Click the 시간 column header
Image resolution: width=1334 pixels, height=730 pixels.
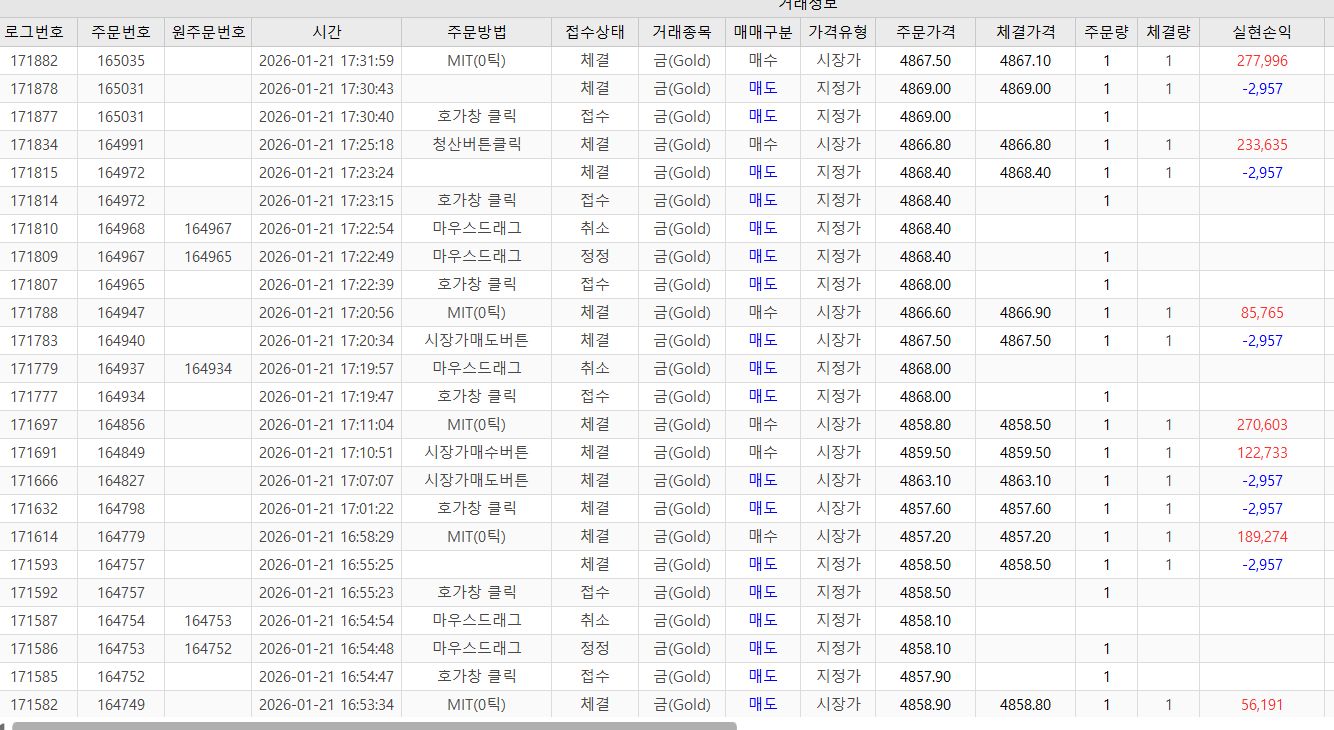tap(326, 32)
